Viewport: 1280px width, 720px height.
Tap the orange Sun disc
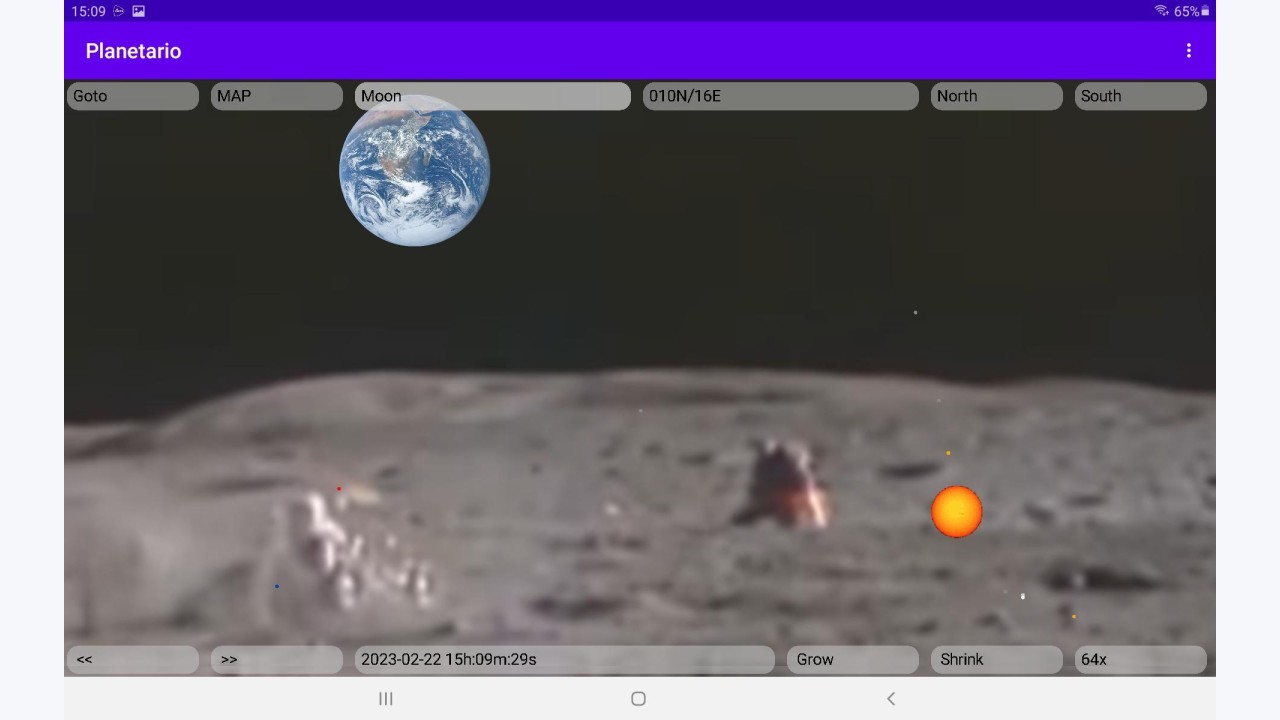click(957, 512)
